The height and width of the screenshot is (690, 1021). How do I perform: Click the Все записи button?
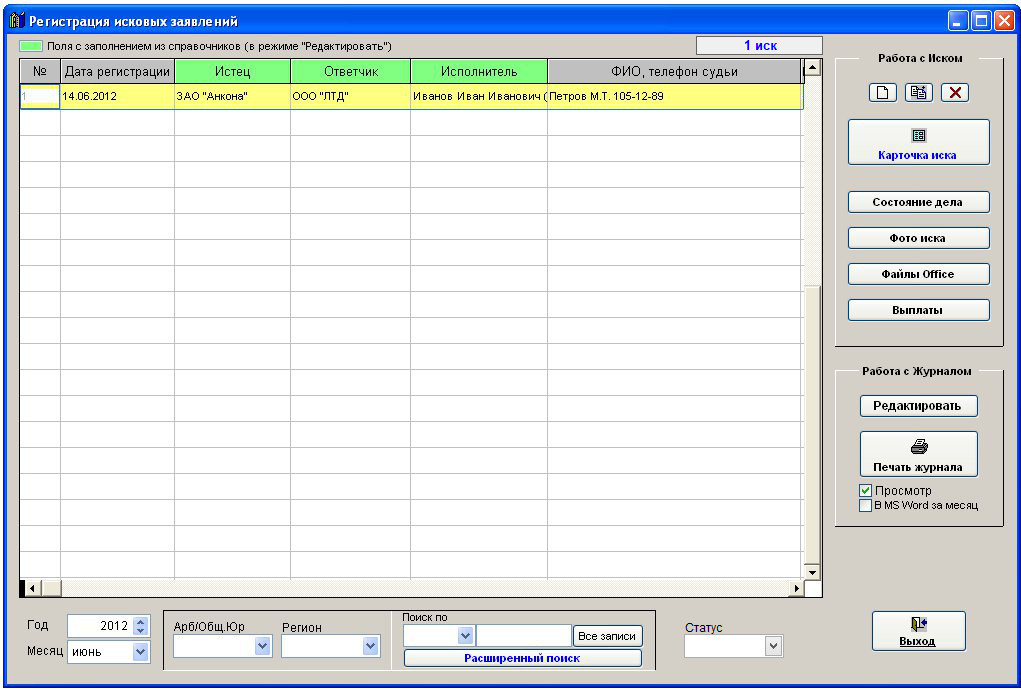608,636
